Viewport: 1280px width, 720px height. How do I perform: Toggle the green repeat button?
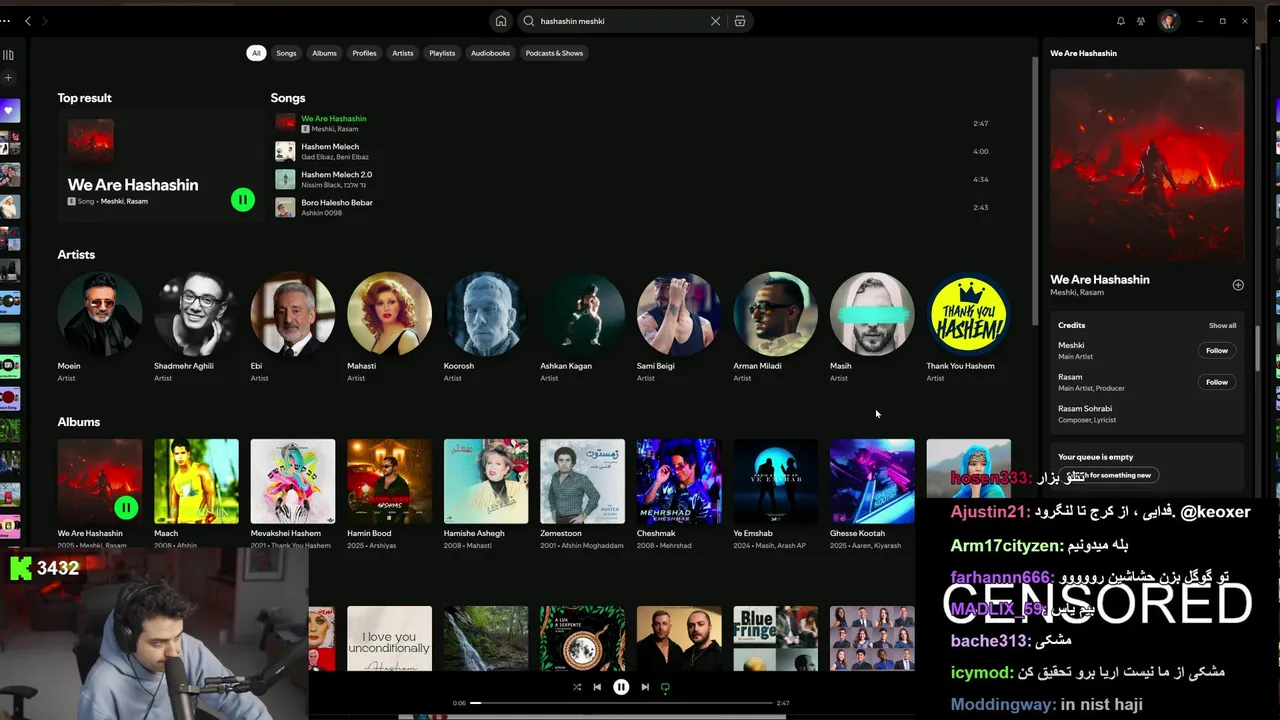(x=665, y=687)
